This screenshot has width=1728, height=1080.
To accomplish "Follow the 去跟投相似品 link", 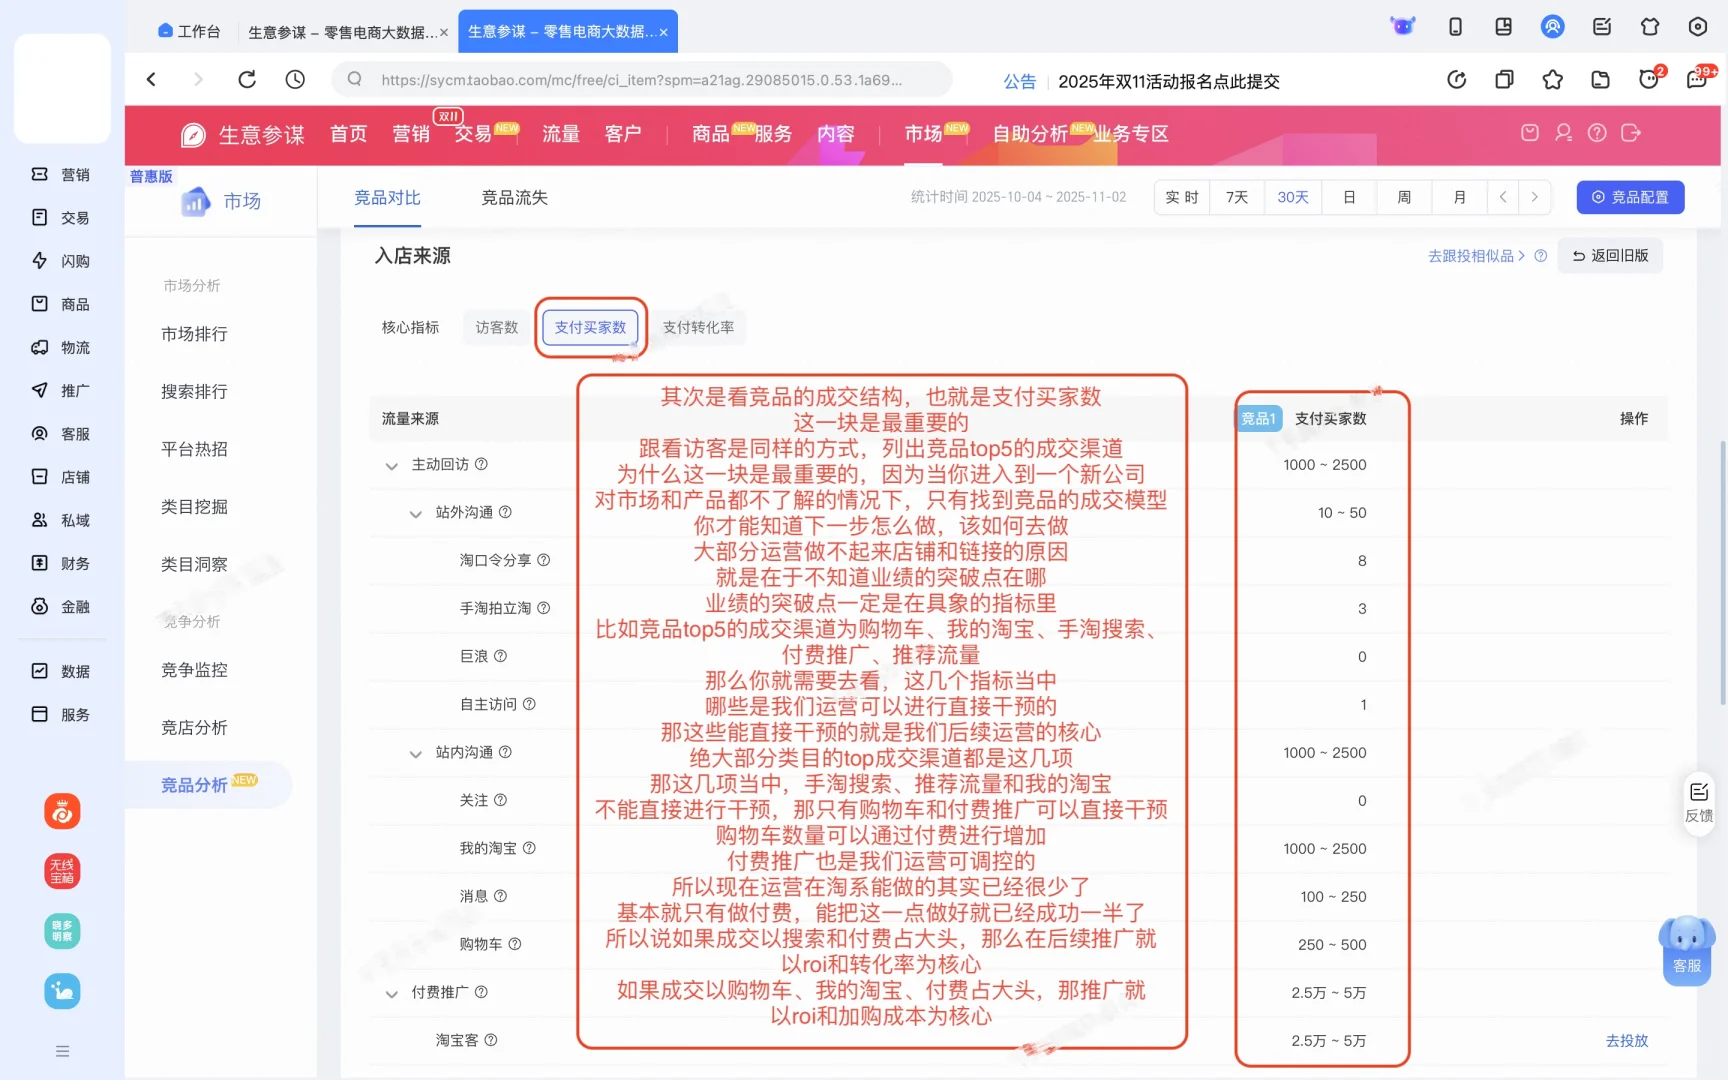I will click(1476, 256).
